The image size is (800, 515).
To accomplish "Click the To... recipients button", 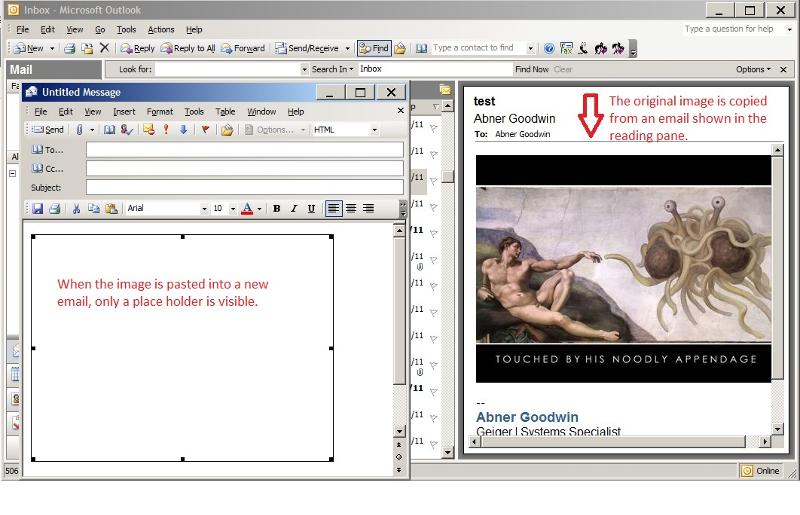I will pyautogui.click(x=47, y=150).
